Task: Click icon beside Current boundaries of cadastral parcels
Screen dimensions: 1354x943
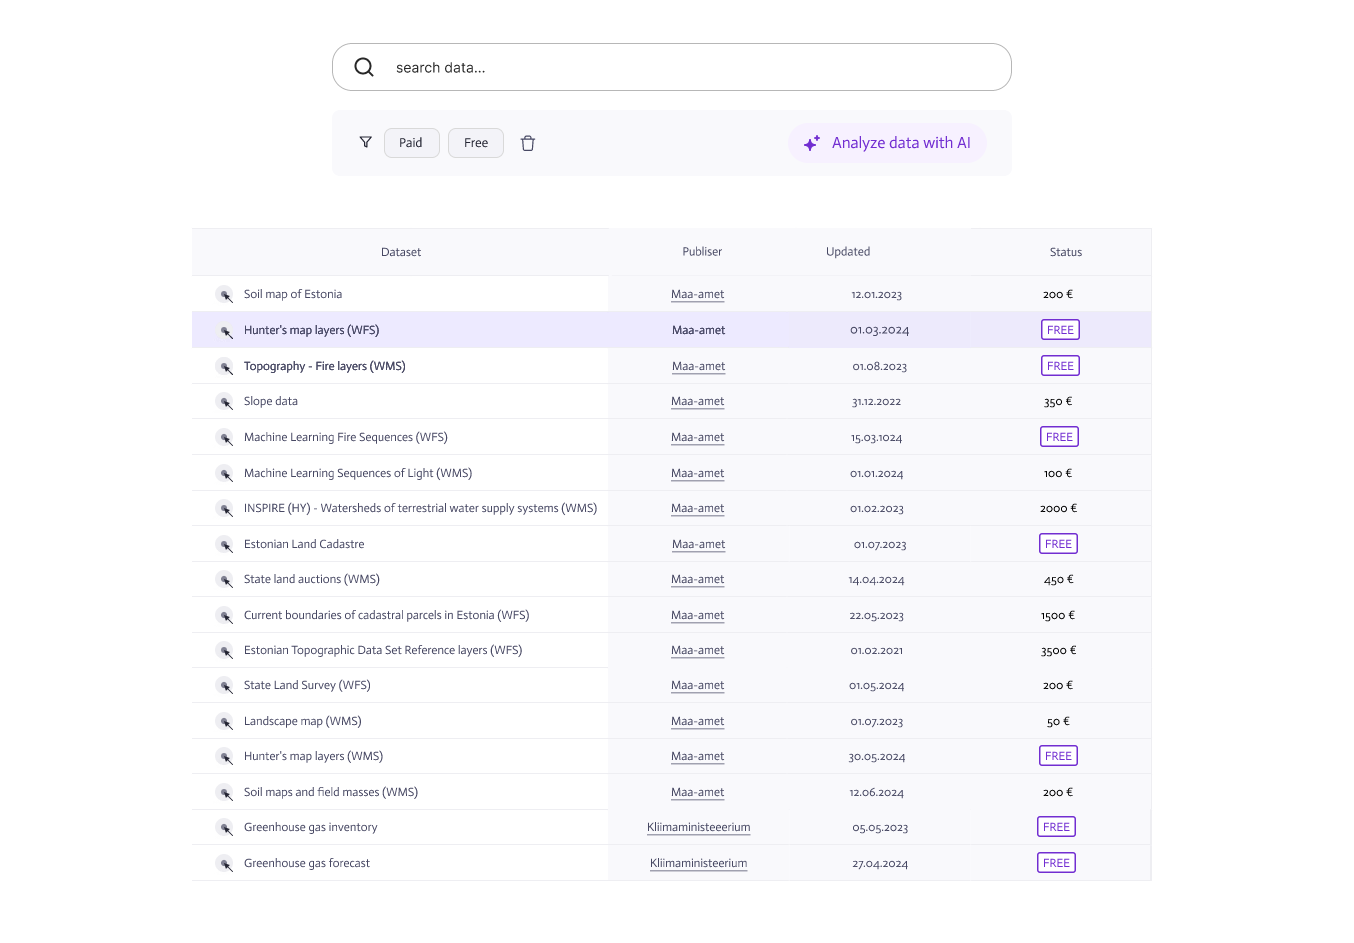Action: [225, 615]
